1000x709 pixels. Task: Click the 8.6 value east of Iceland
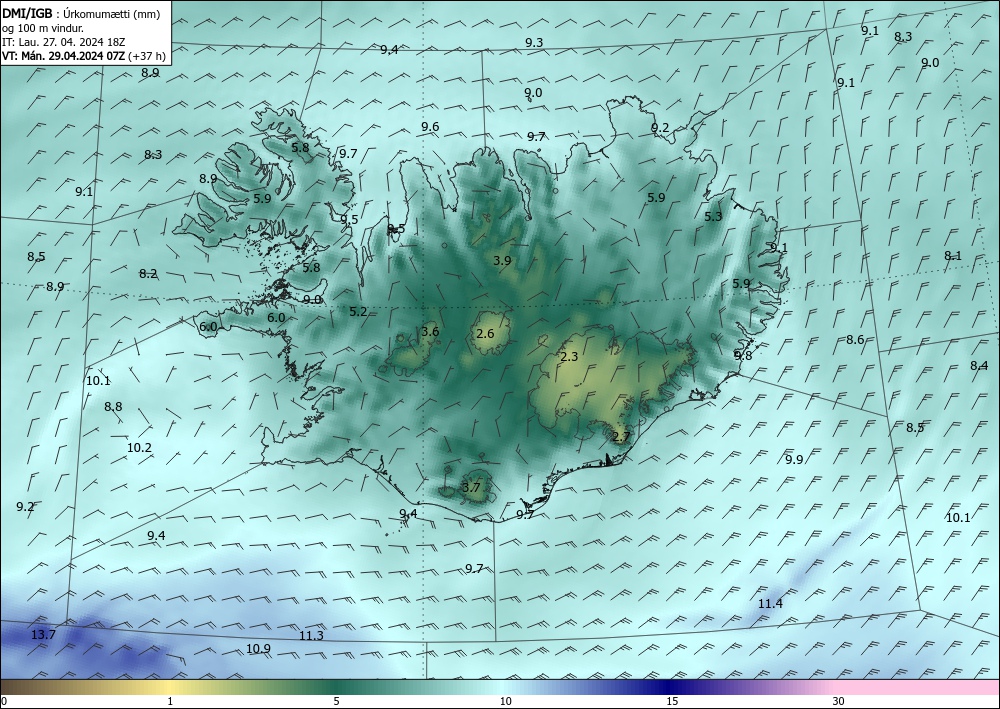tap(855, 340)
